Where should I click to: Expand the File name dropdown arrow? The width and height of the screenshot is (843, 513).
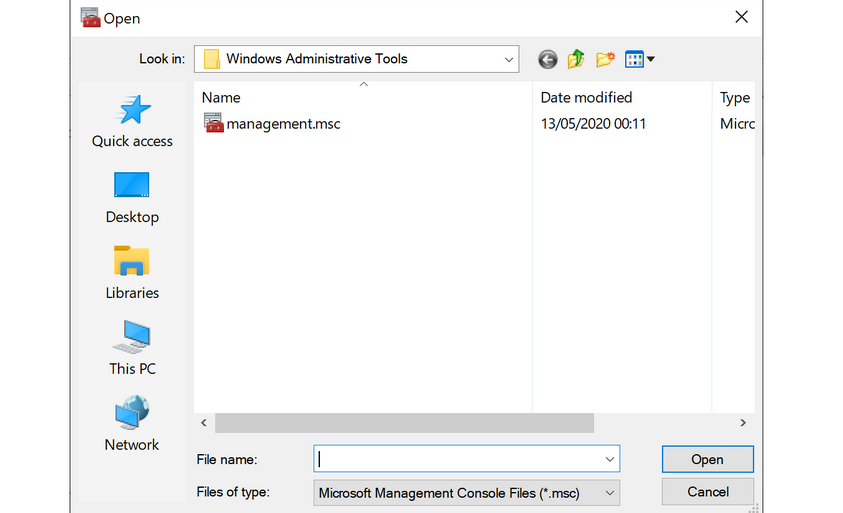point(610,459)
